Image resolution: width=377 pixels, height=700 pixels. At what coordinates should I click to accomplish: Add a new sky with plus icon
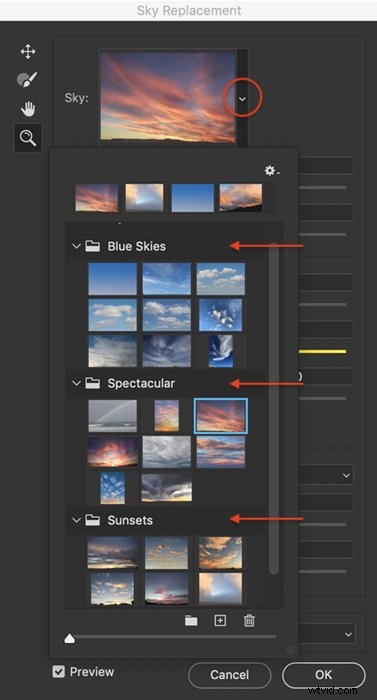[x=220, y=621]
